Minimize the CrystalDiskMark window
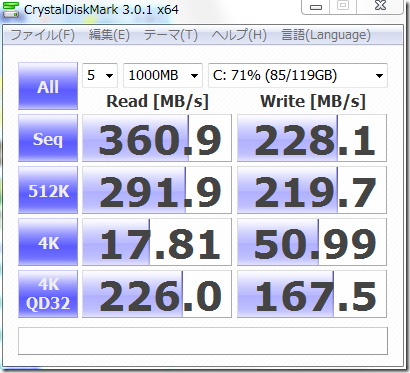410x373 pixels. 316,6
